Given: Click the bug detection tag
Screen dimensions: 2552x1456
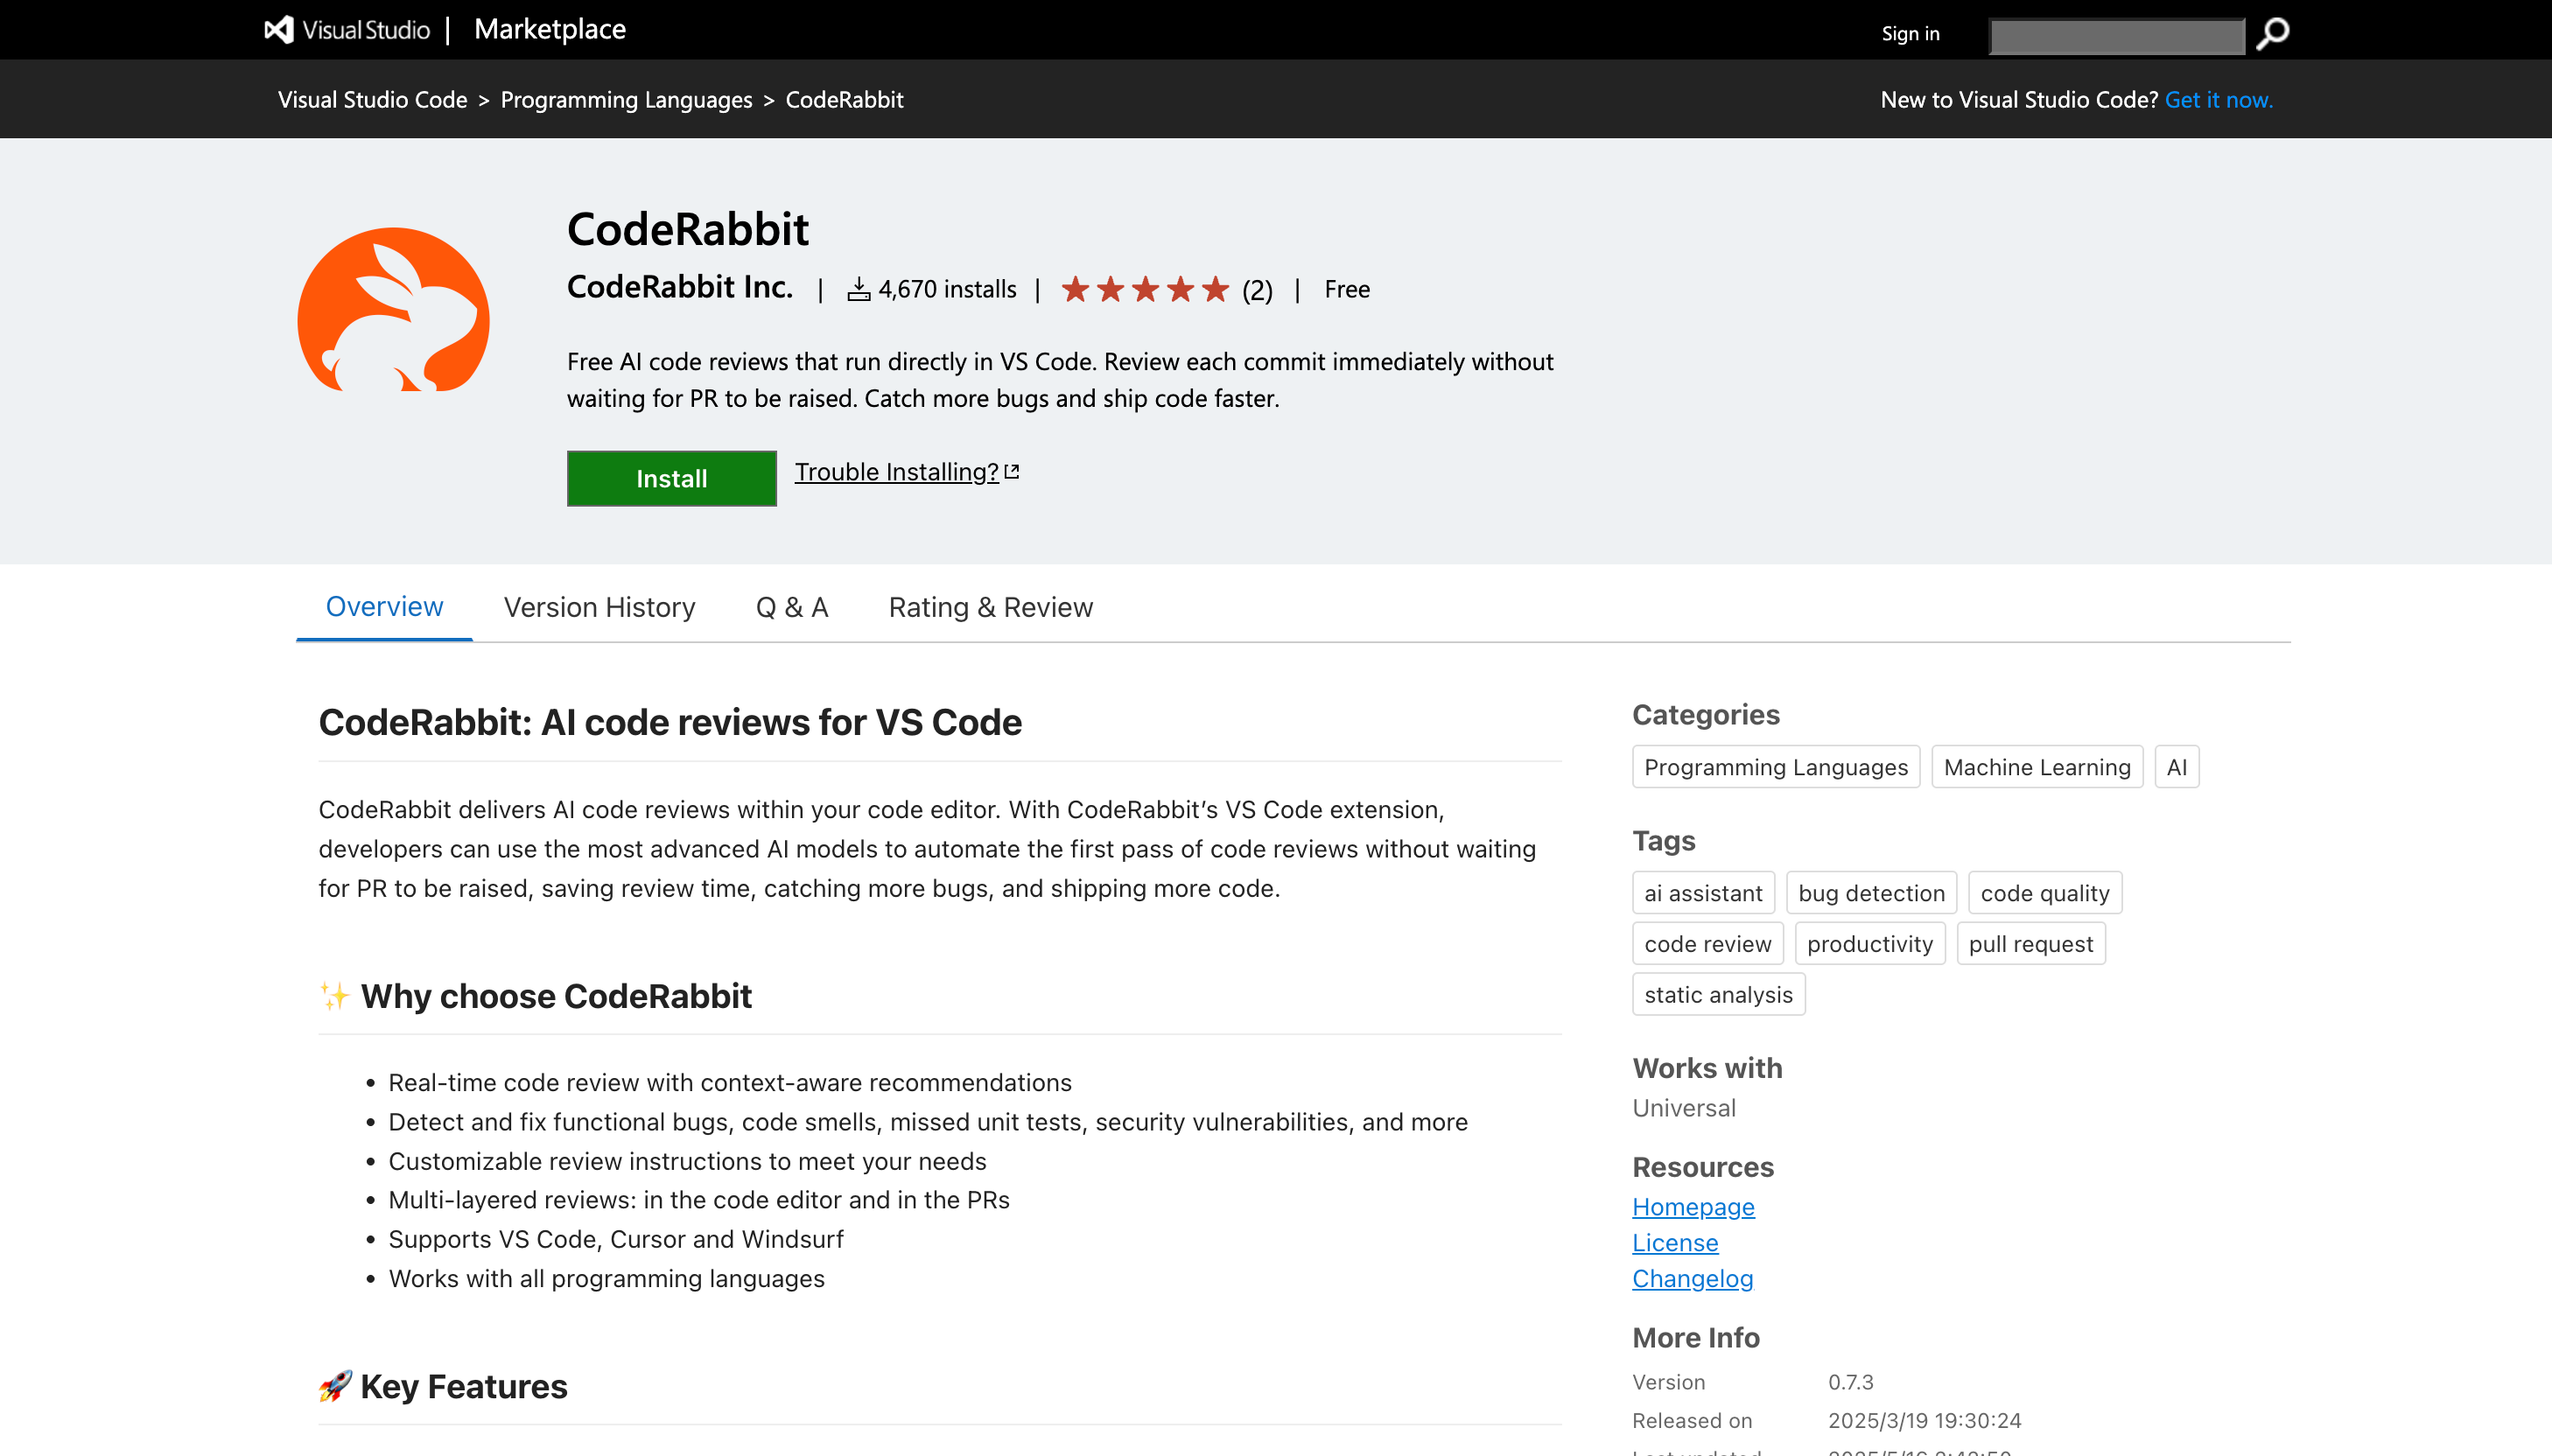Looking at the screenshot, I should [1870, 893].
